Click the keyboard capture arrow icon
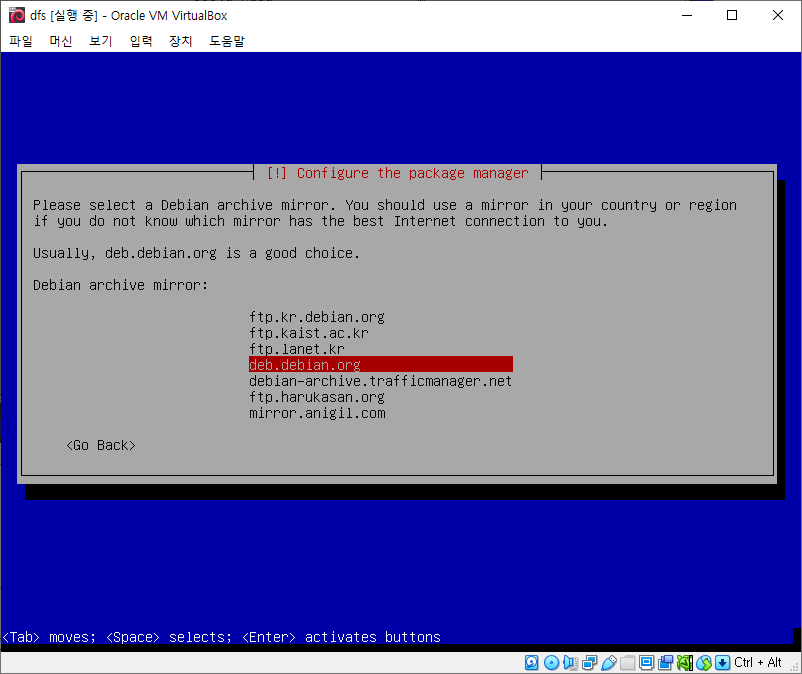Screen dimensions: 802x674 722,663
